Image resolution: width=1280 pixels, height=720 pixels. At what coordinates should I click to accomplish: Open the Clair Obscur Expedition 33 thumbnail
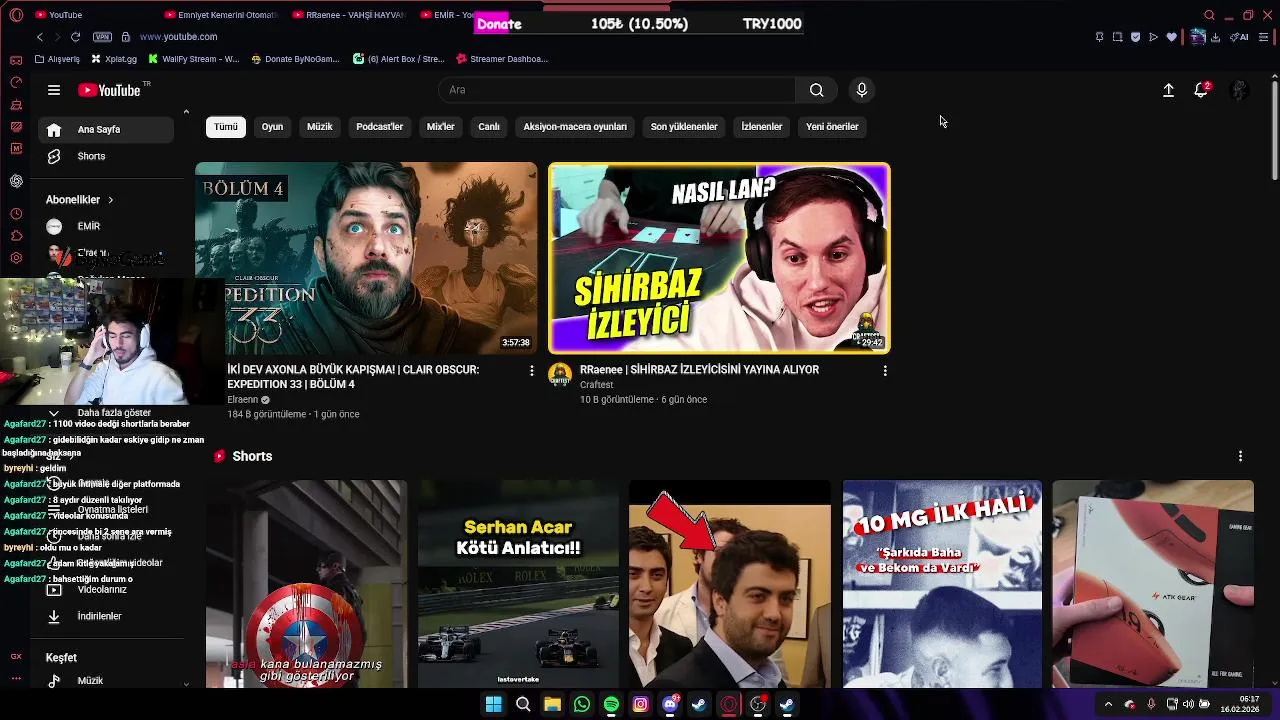366,258
